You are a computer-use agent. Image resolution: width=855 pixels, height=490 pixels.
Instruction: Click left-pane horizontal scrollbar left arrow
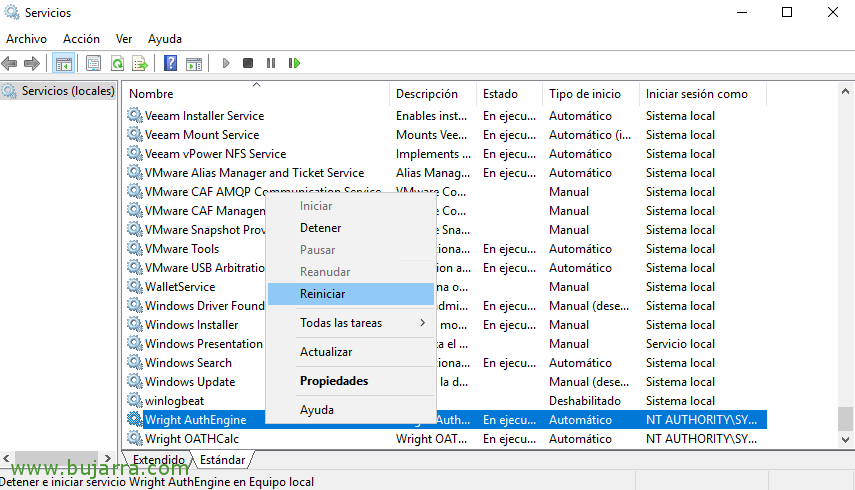pos(7,459)
